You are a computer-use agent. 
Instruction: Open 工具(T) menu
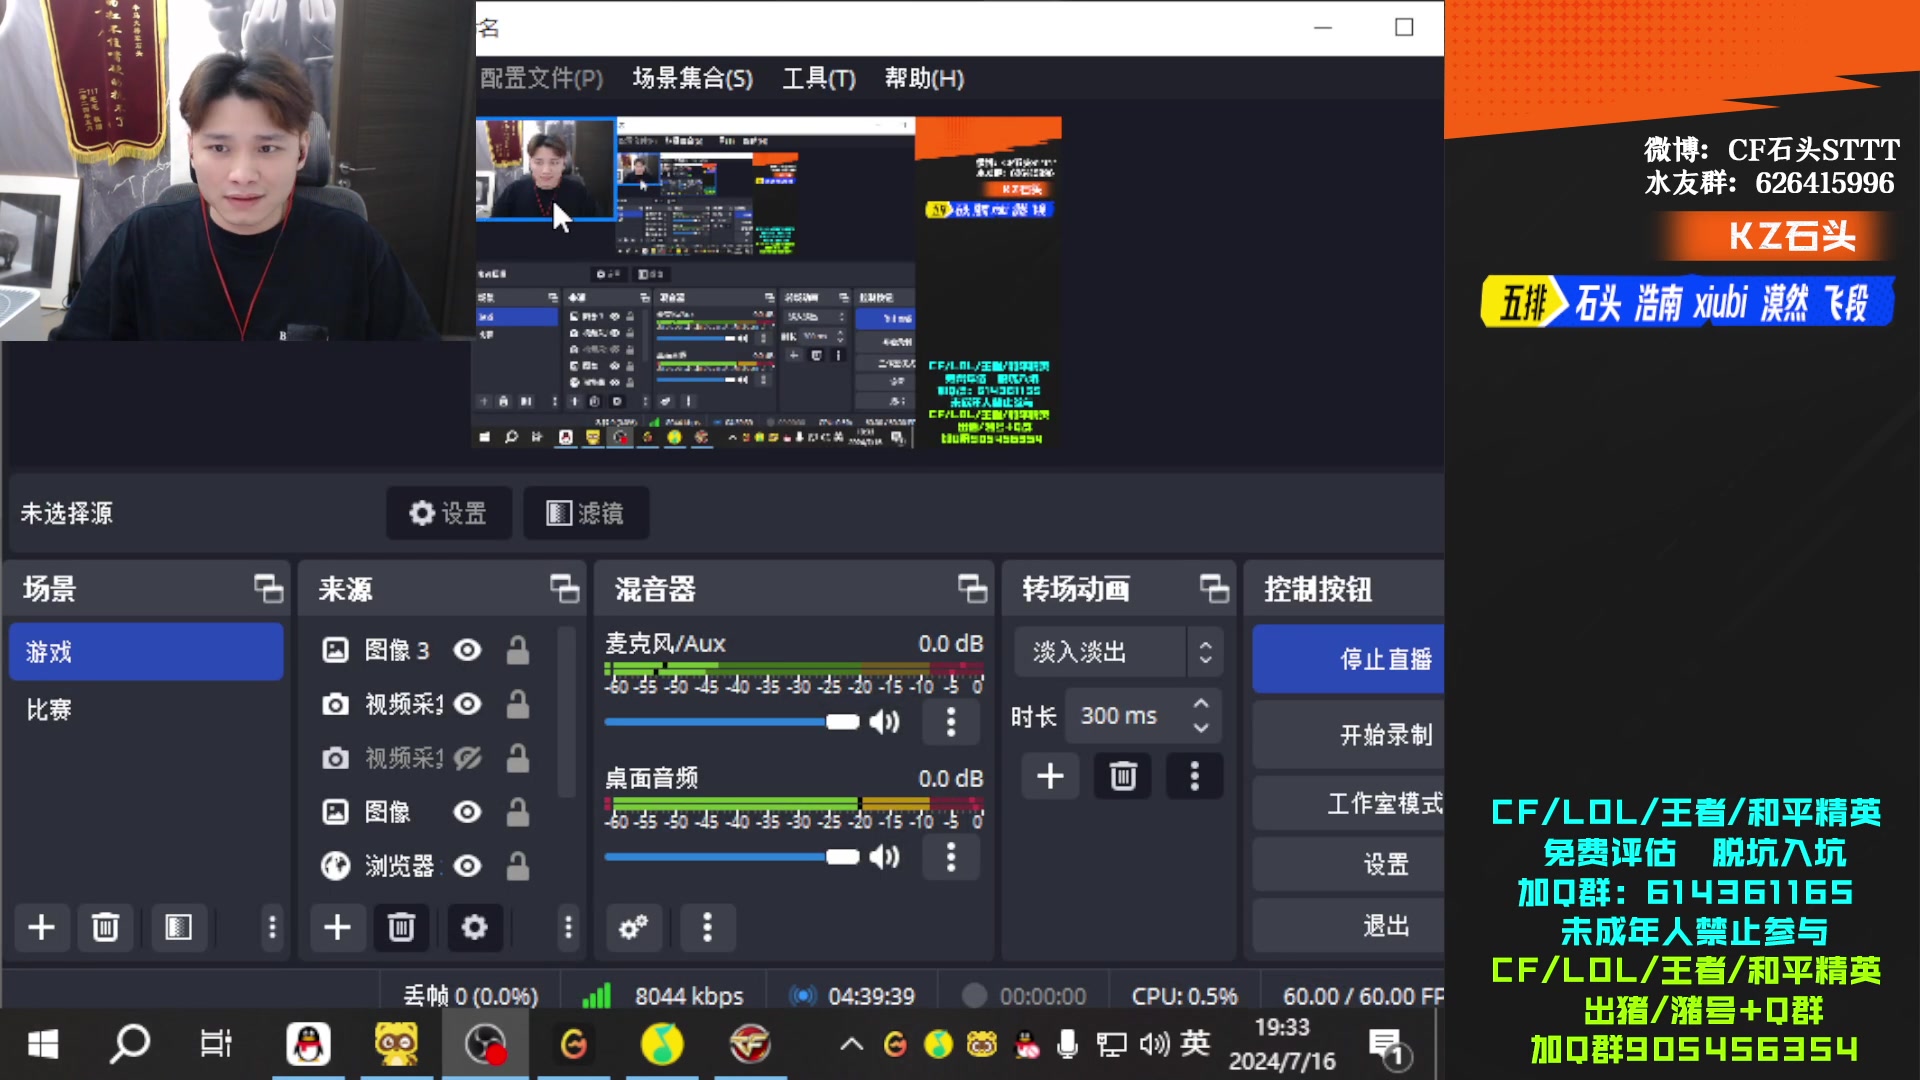(x=819, y=78)
